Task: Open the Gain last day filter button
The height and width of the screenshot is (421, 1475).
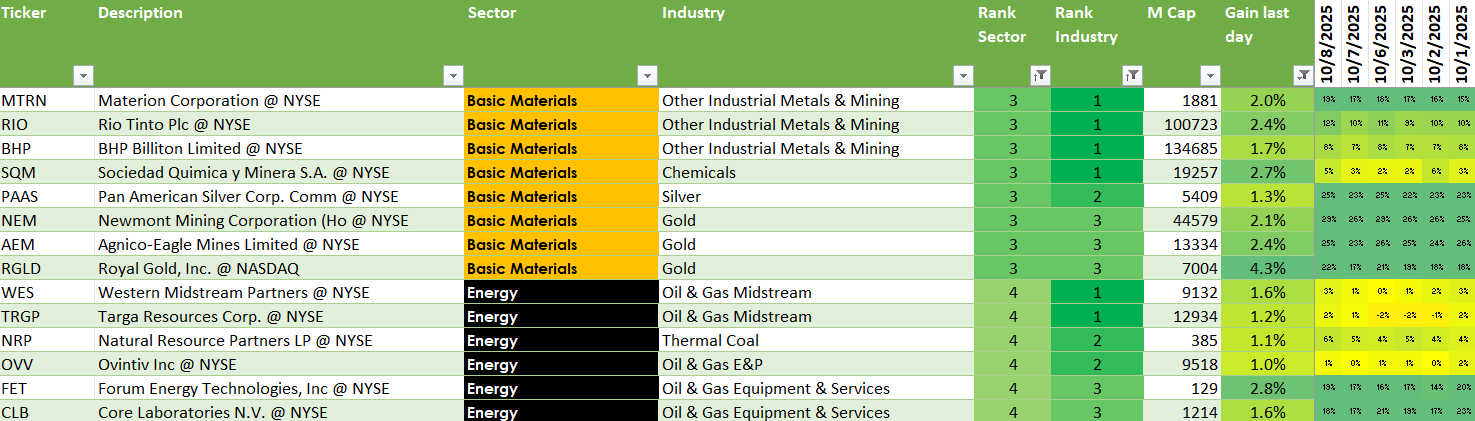Action: click(x=1302, y=76)
